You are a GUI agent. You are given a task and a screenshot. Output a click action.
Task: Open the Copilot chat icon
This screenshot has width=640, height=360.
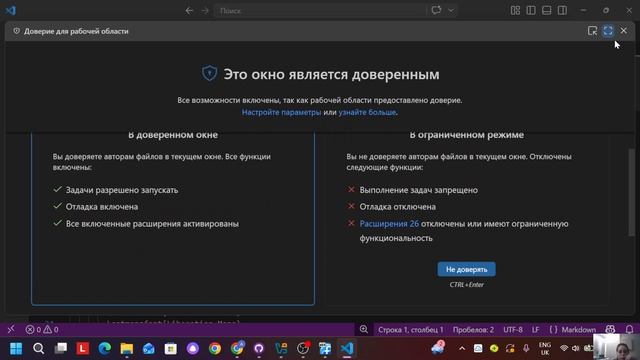436,10
